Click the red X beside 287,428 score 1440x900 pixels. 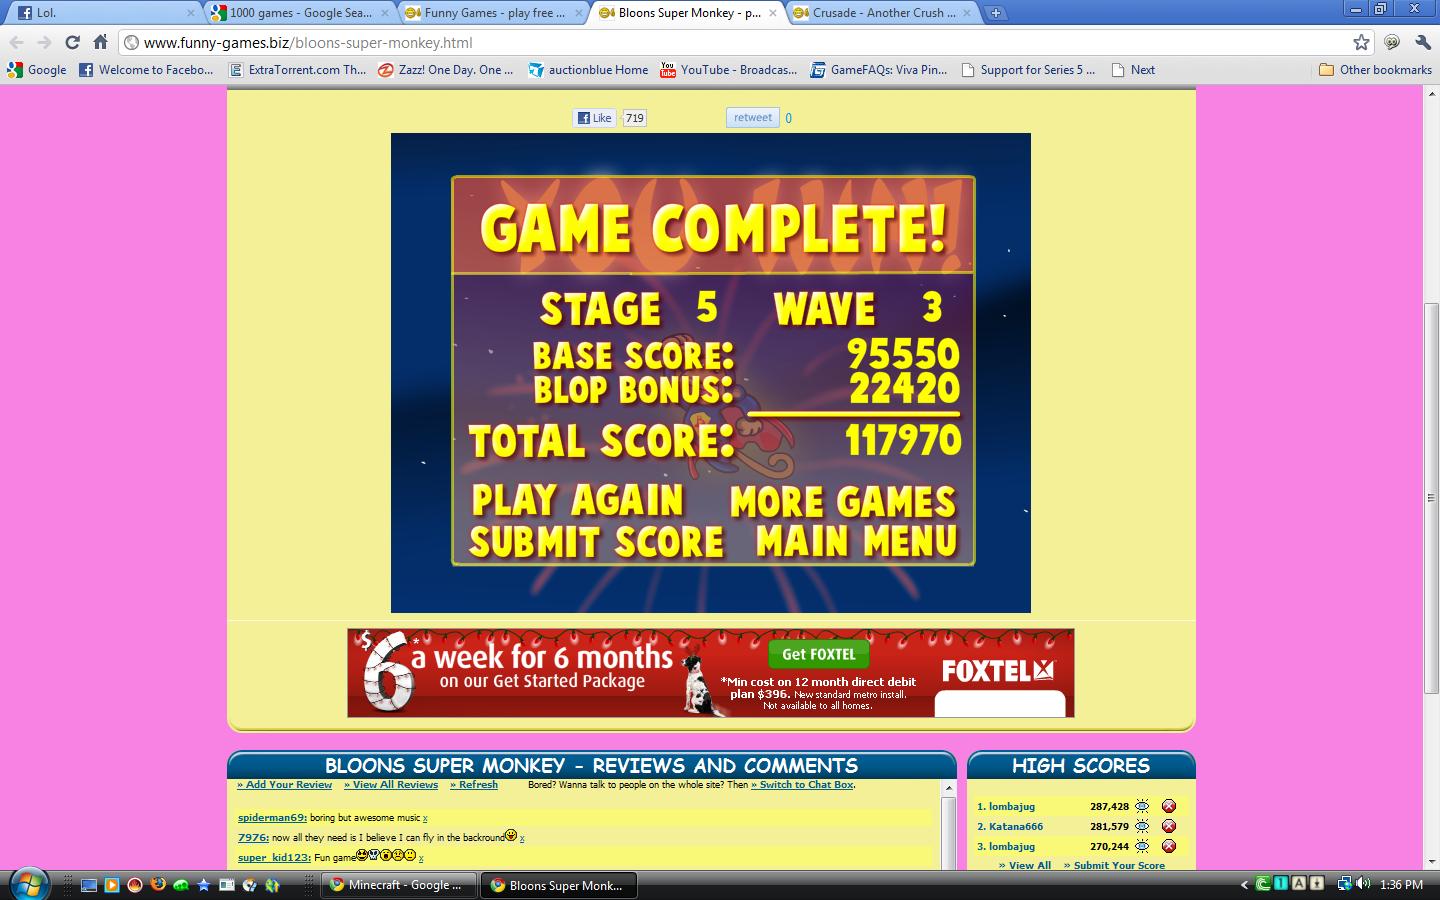(1168, 806)
